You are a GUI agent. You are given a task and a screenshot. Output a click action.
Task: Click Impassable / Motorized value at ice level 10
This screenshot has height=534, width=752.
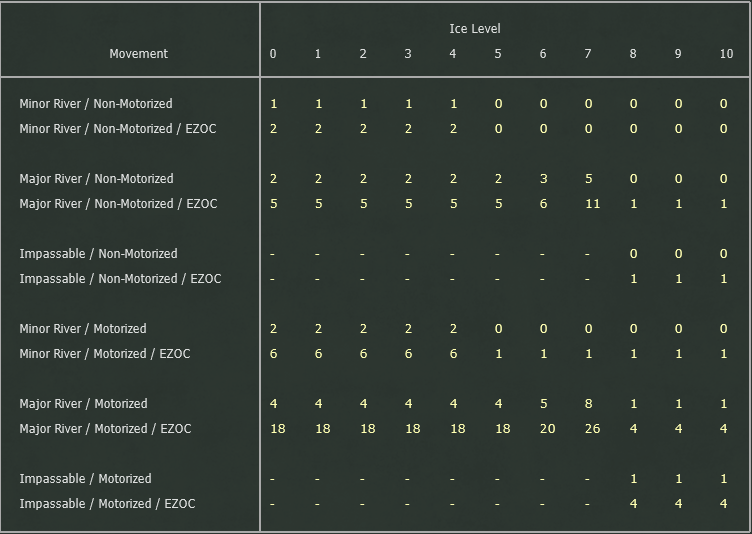724,478
